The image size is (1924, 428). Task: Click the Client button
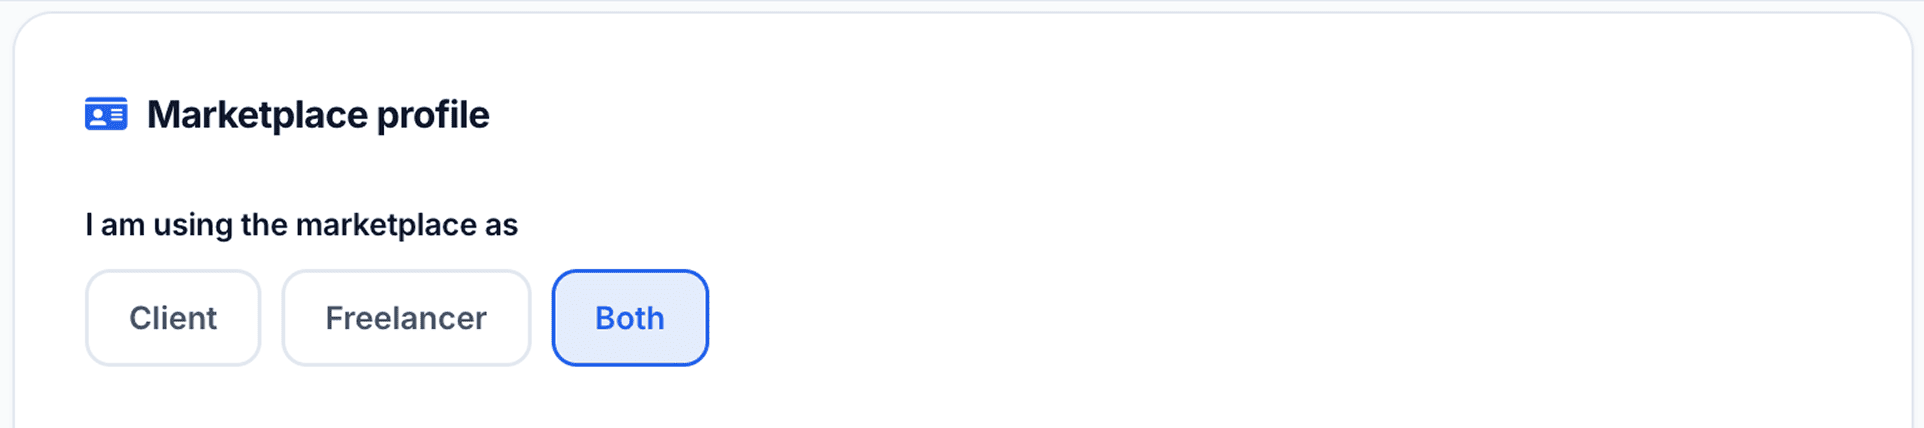point(173,318)
